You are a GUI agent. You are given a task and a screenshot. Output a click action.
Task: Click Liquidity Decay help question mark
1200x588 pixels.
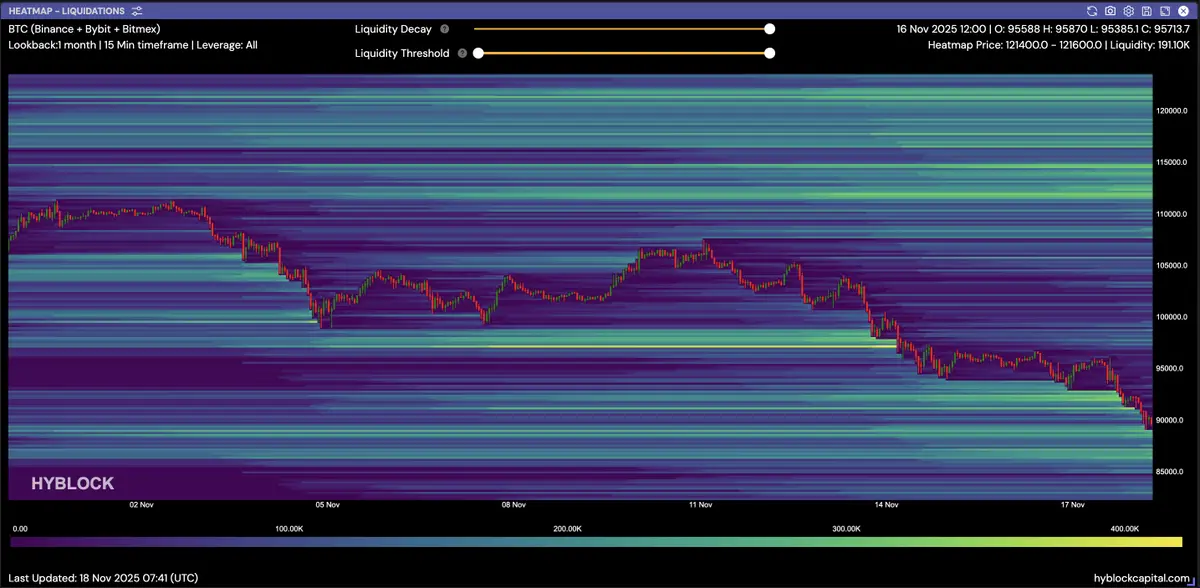pyautogui.click(x=444, y=30)
